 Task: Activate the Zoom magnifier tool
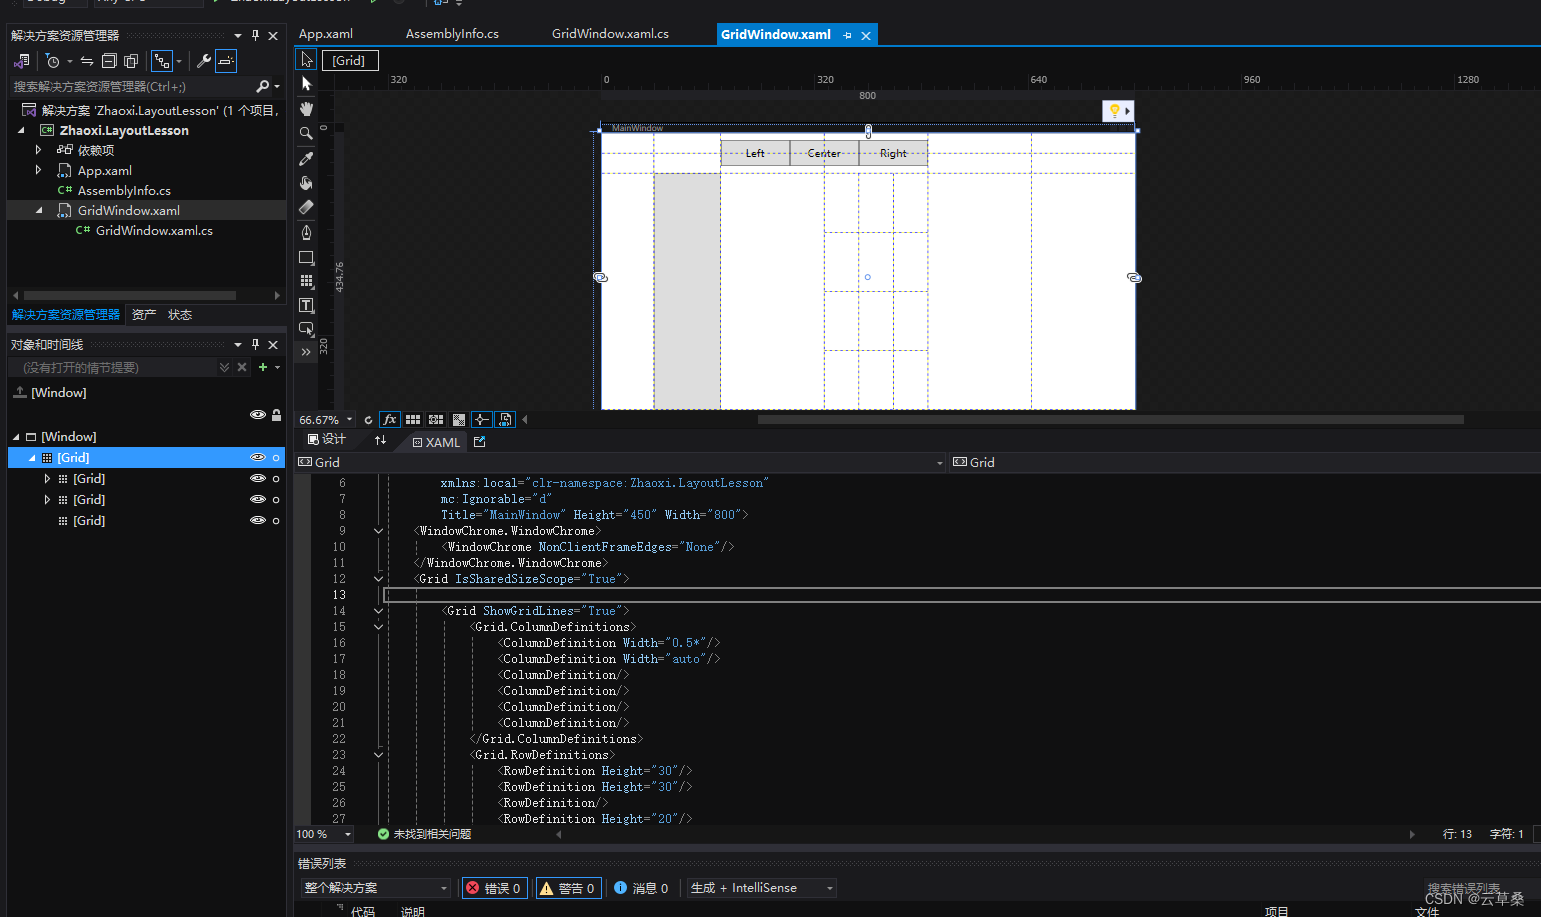pyautogui.click(x=306, y=133)
